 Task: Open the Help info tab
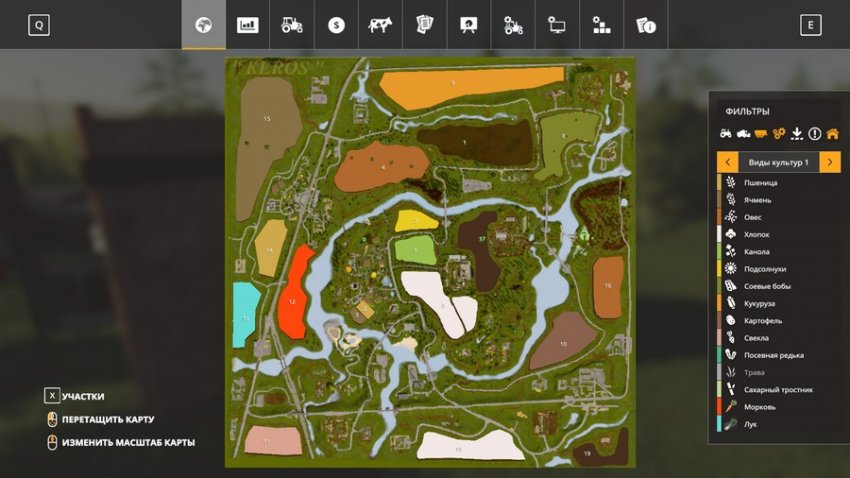point(646,25)
